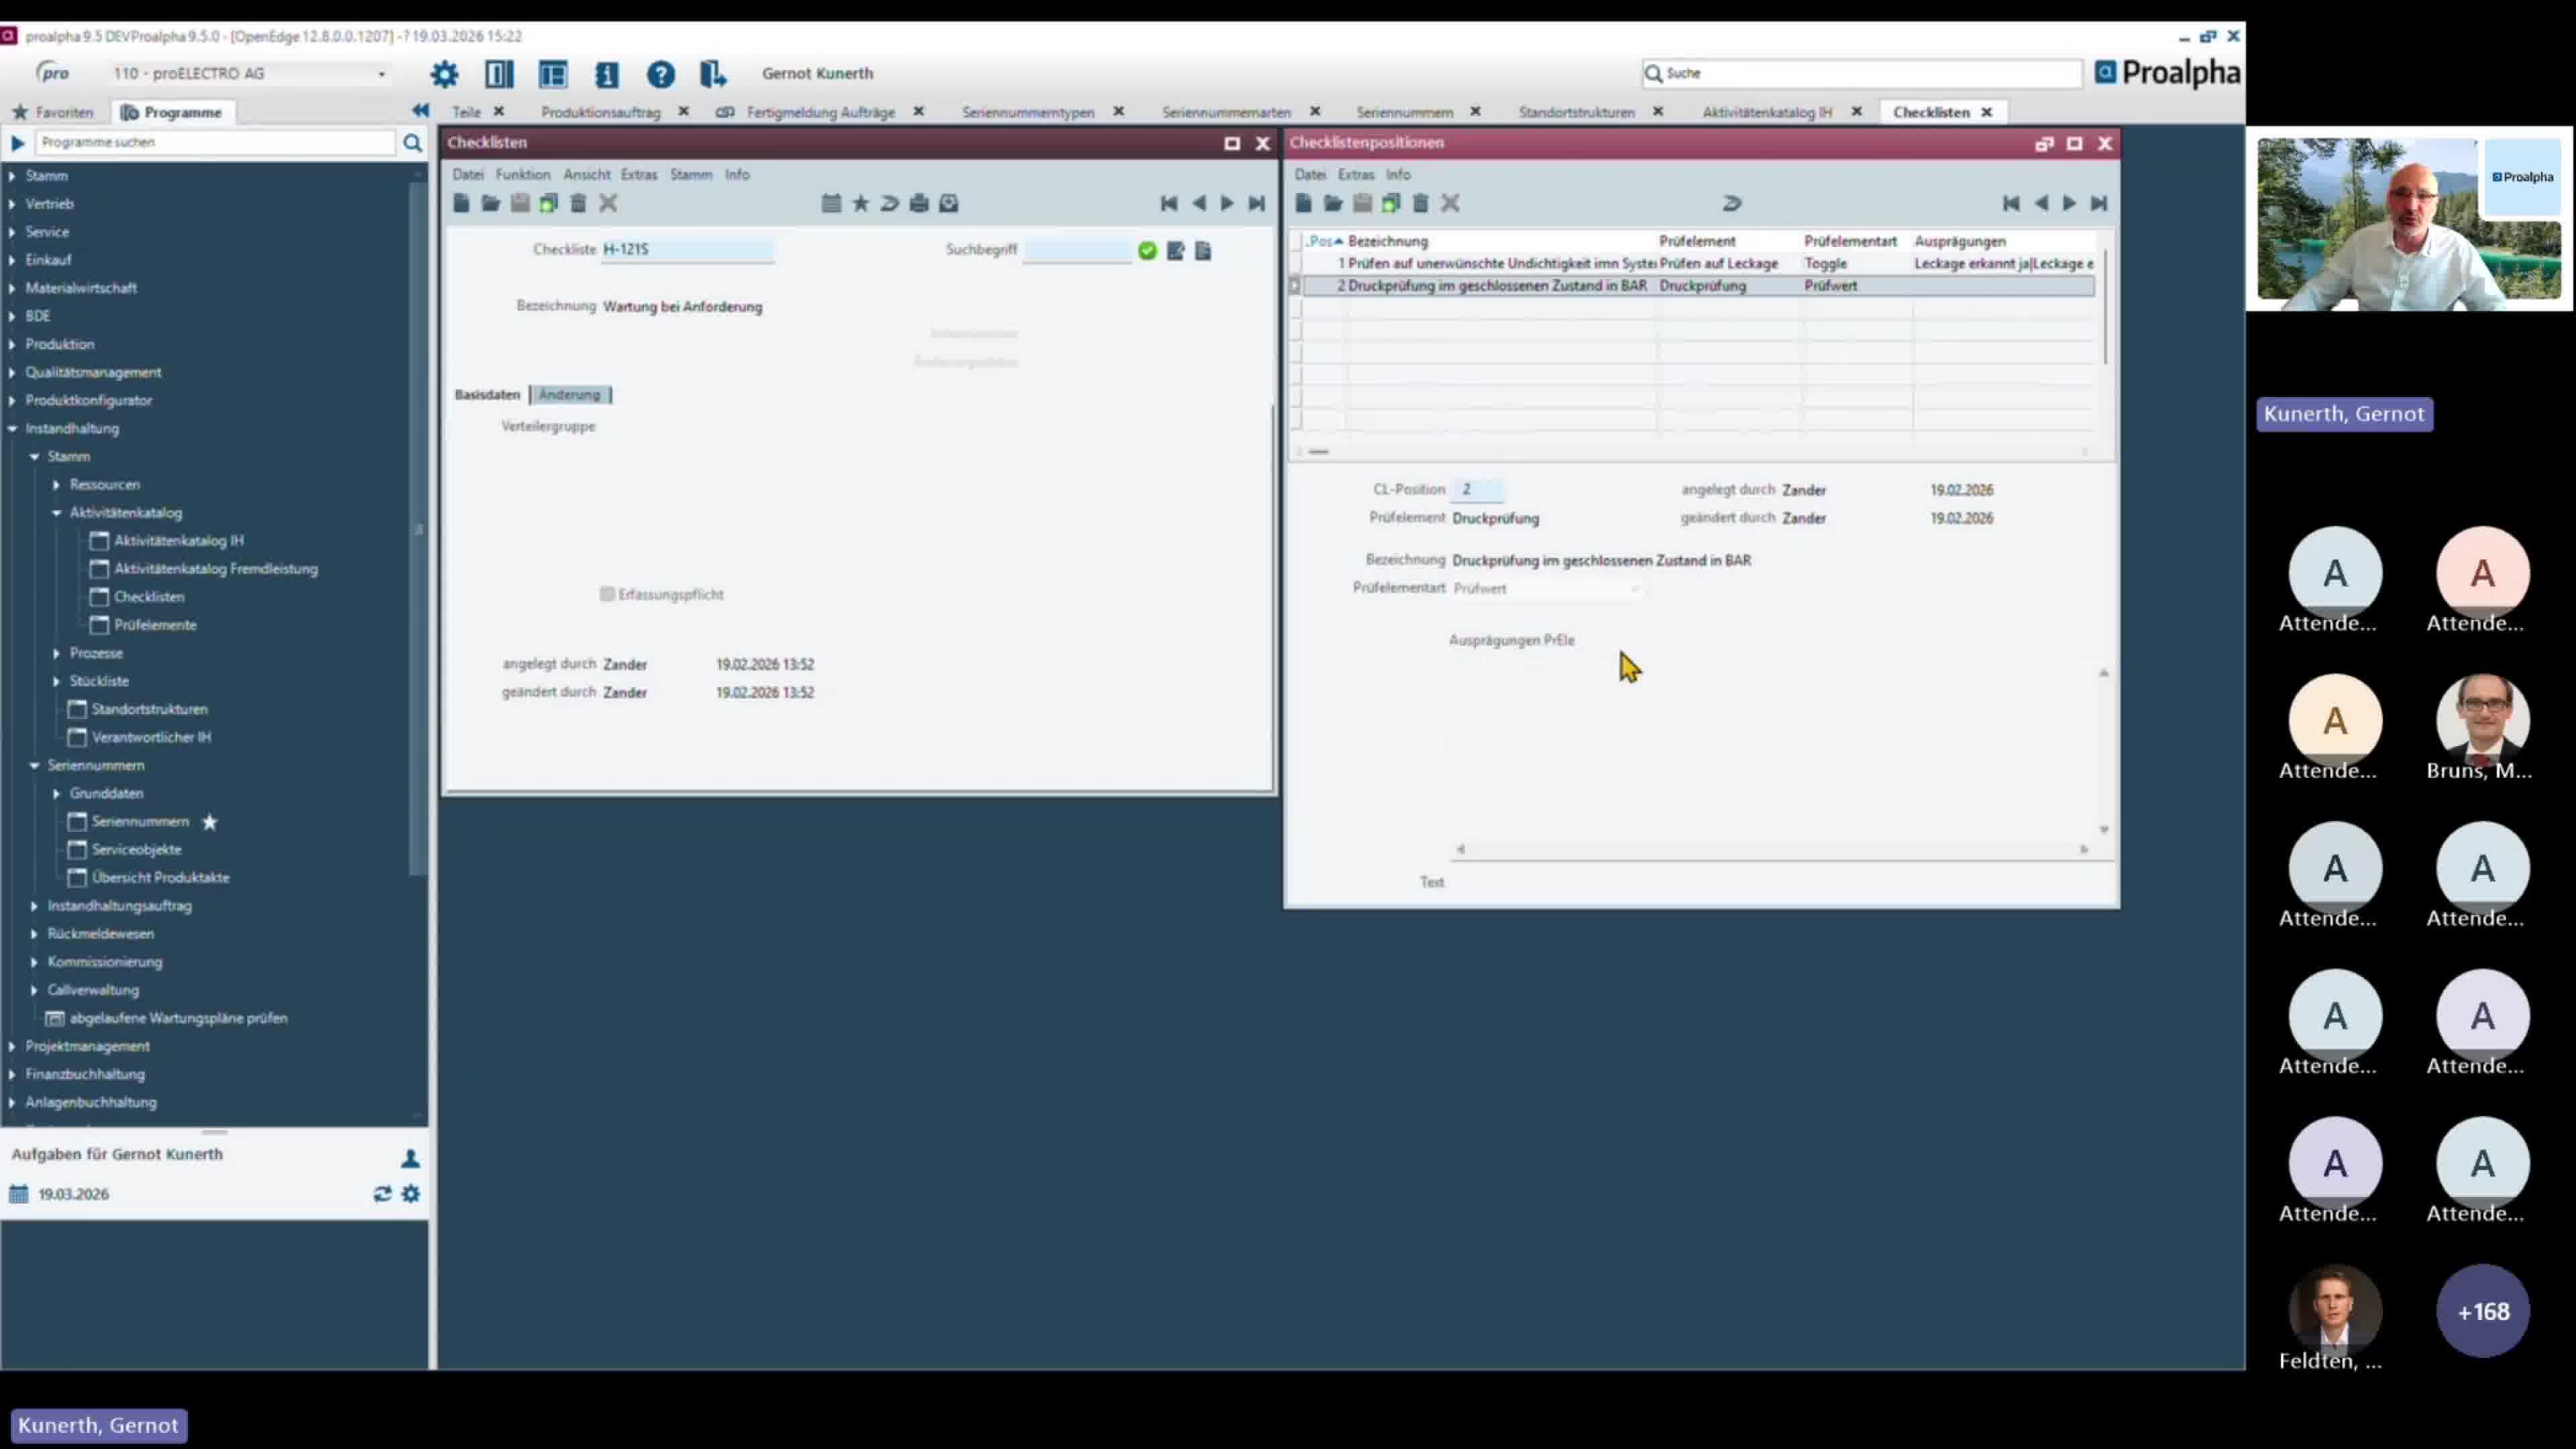This screenshot has width=2576, height=1449.
Task: Click the copy record icon in Checklisten
Action: coord(549,204)
